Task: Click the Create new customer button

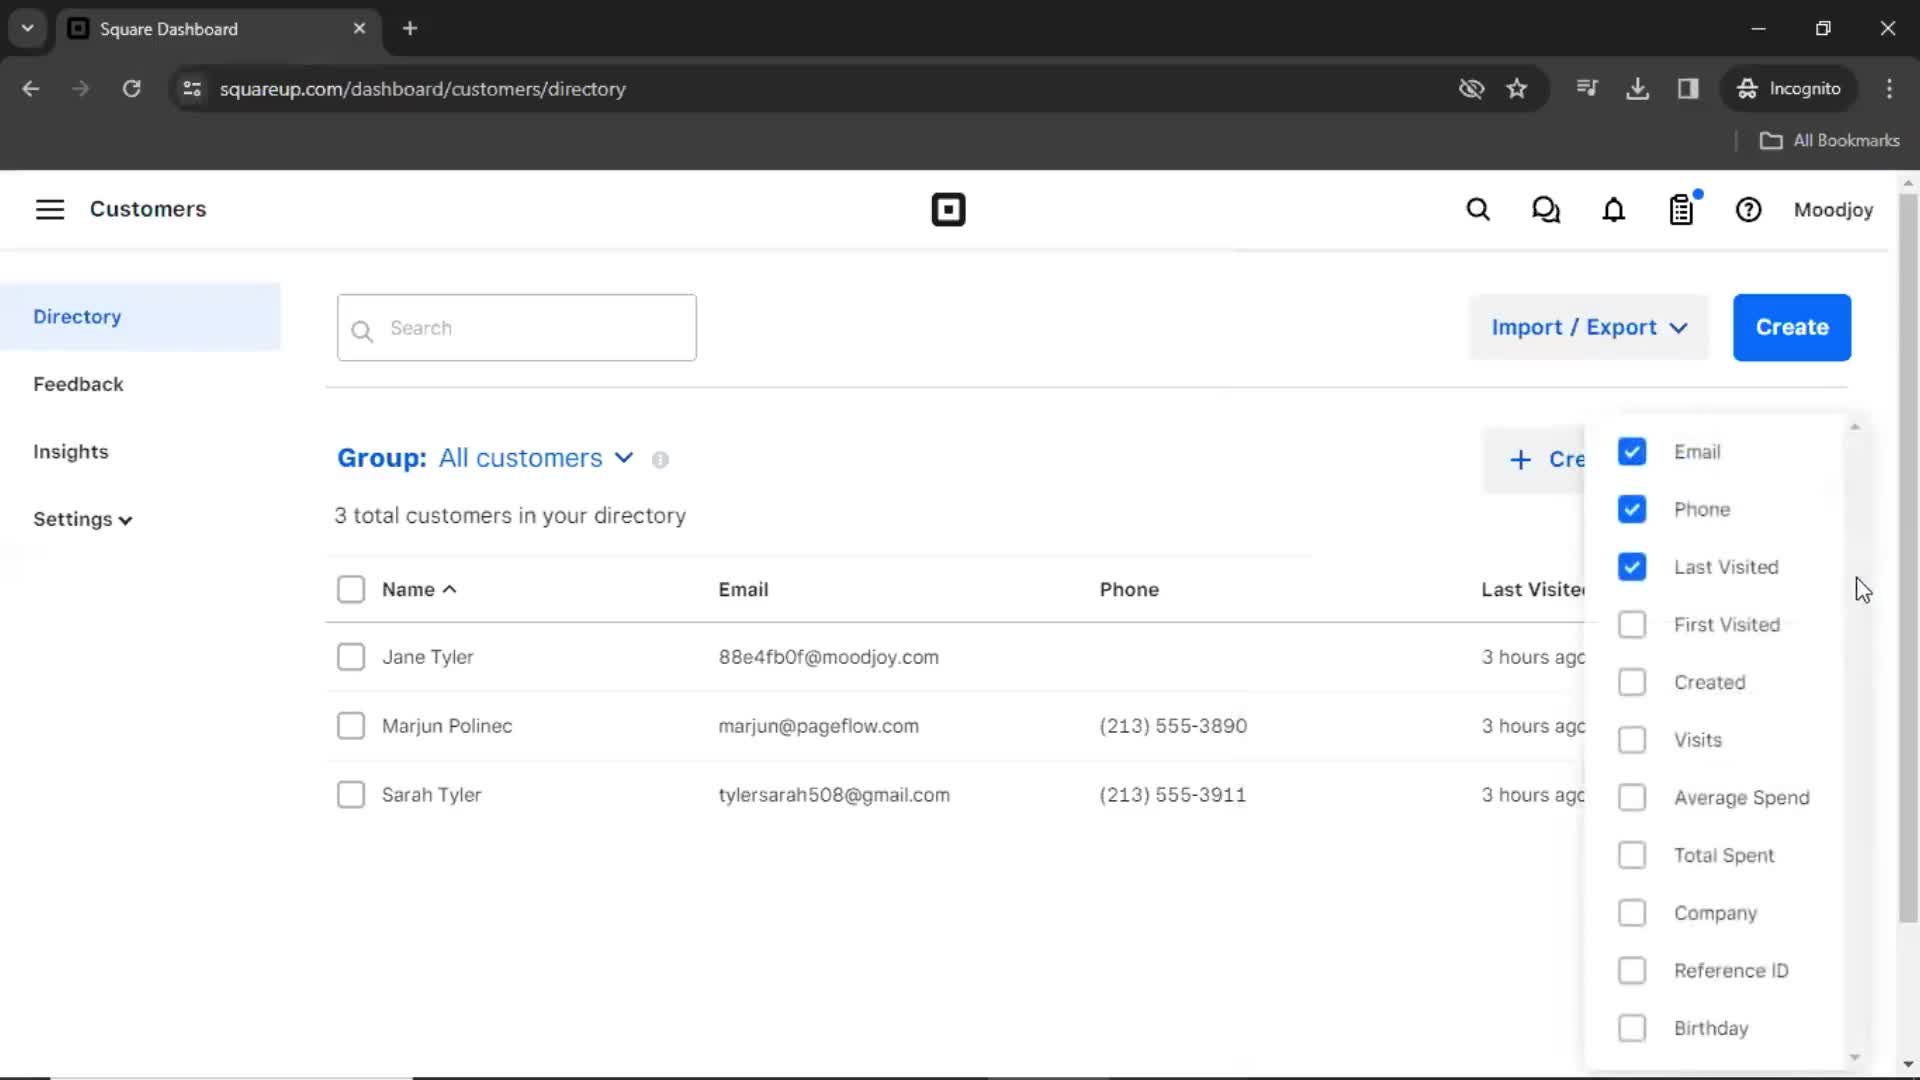Action: 1792,327
